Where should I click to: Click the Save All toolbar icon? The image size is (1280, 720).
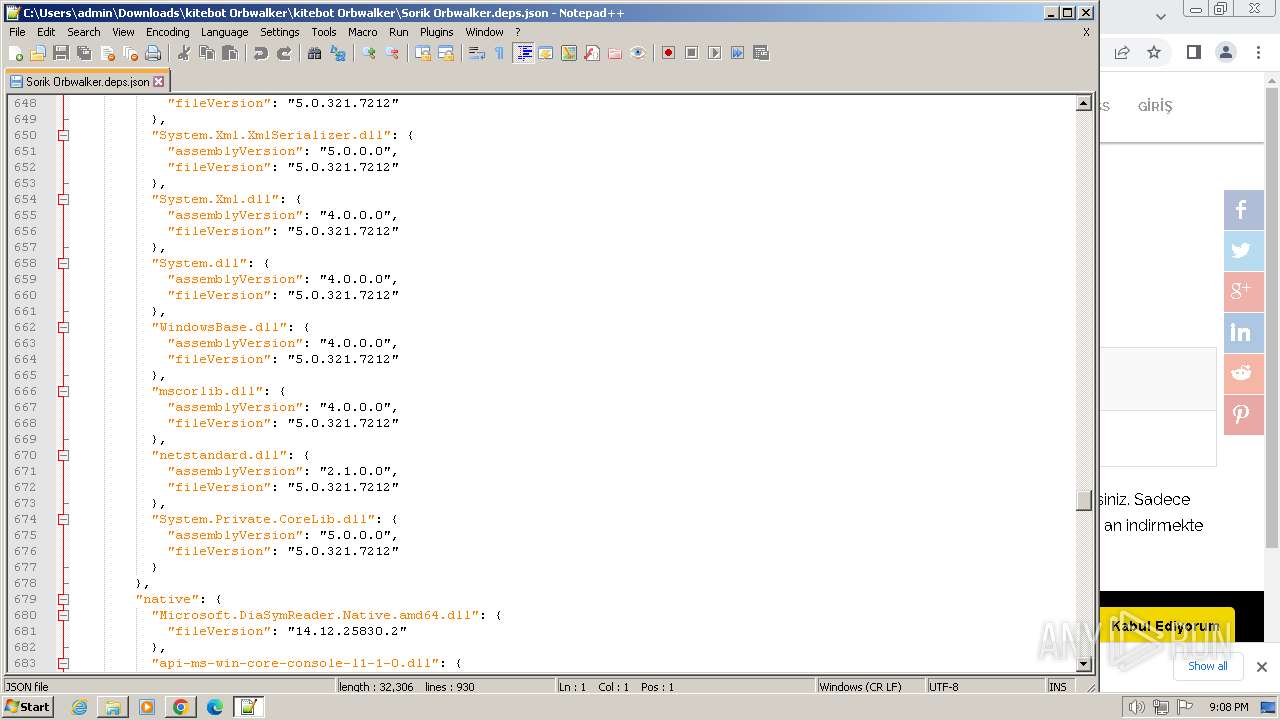click(x=84, y=53)
